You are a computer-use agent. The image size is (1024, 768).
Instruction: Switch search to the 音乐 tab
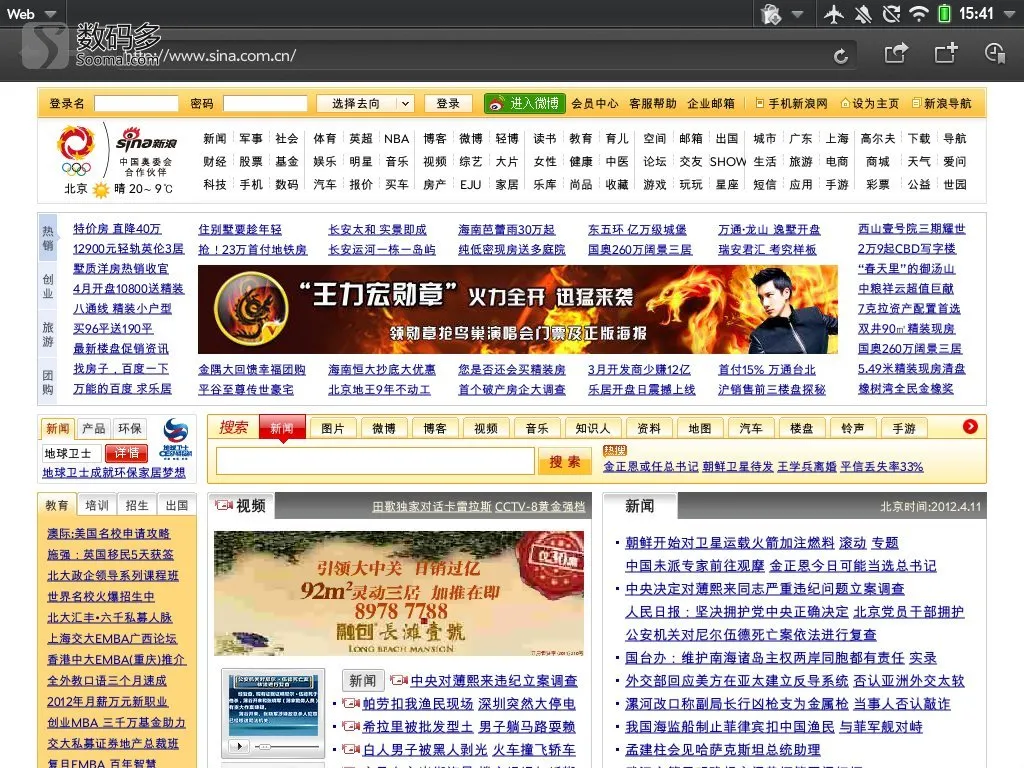click(536, 428)
